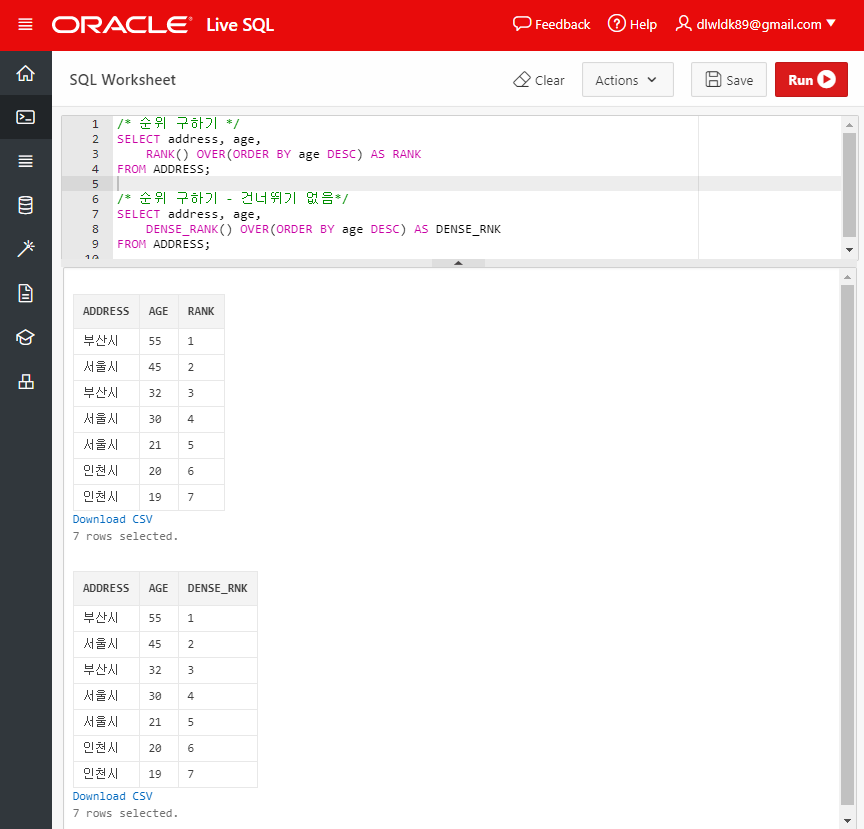Open Quick SQL wand icon

[x=25, y=249]
